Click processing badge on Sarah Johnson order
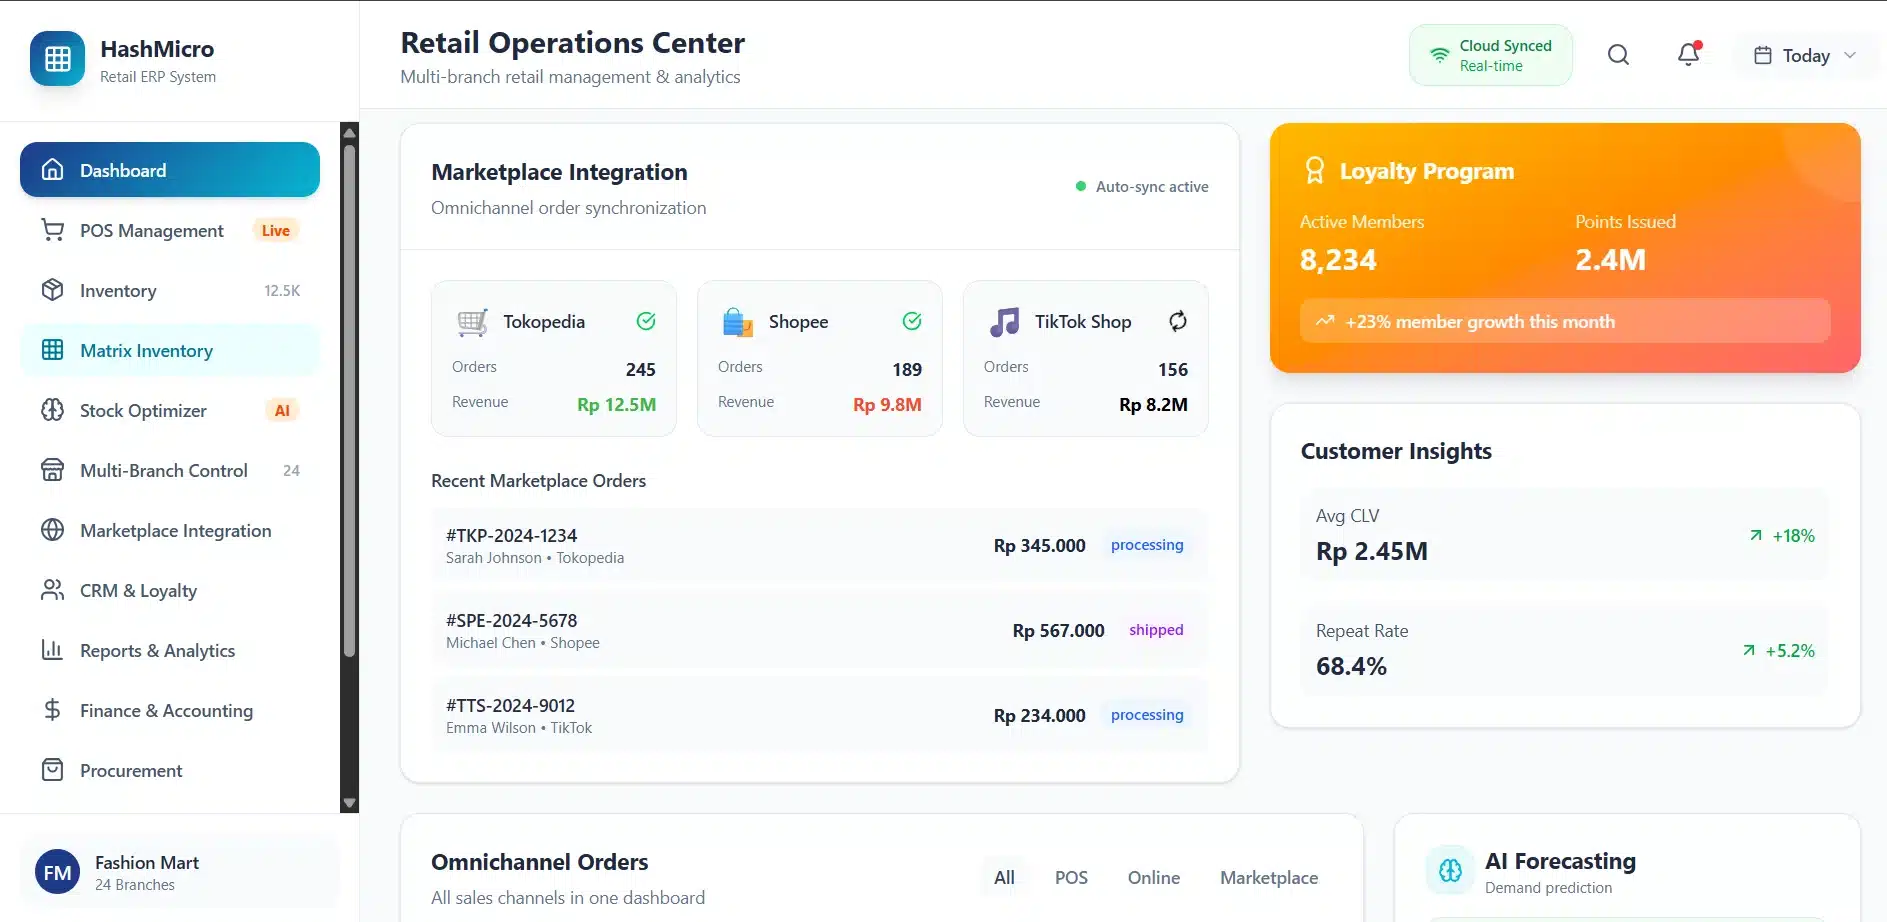 (x=1147, y=545)
